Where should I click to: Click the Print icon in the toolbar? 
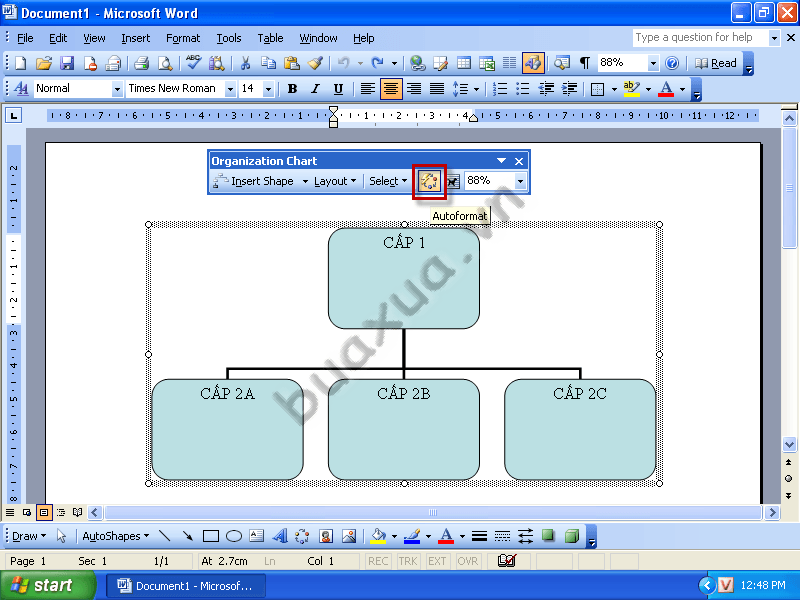tap(141, 63)
